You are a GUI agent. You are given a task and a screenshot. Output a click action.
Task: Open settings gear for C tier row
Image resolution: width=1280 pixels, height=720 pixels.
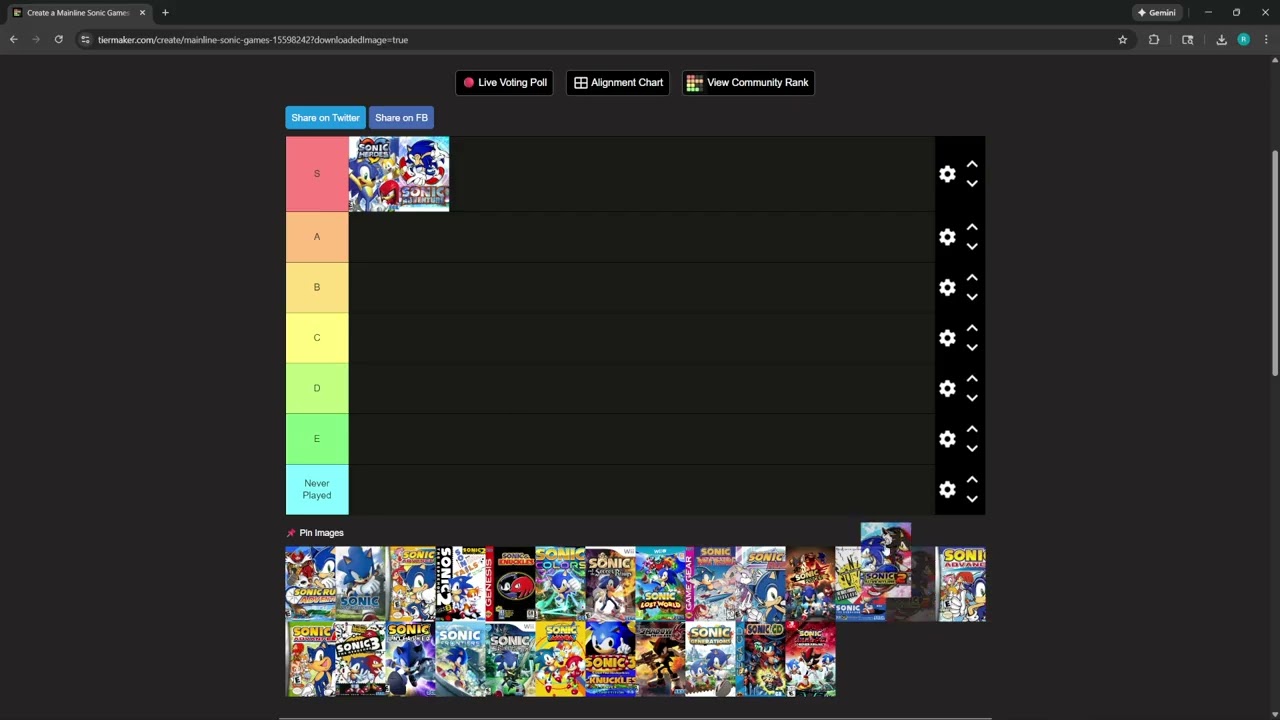pyautogui.click(x=947, y=338)
